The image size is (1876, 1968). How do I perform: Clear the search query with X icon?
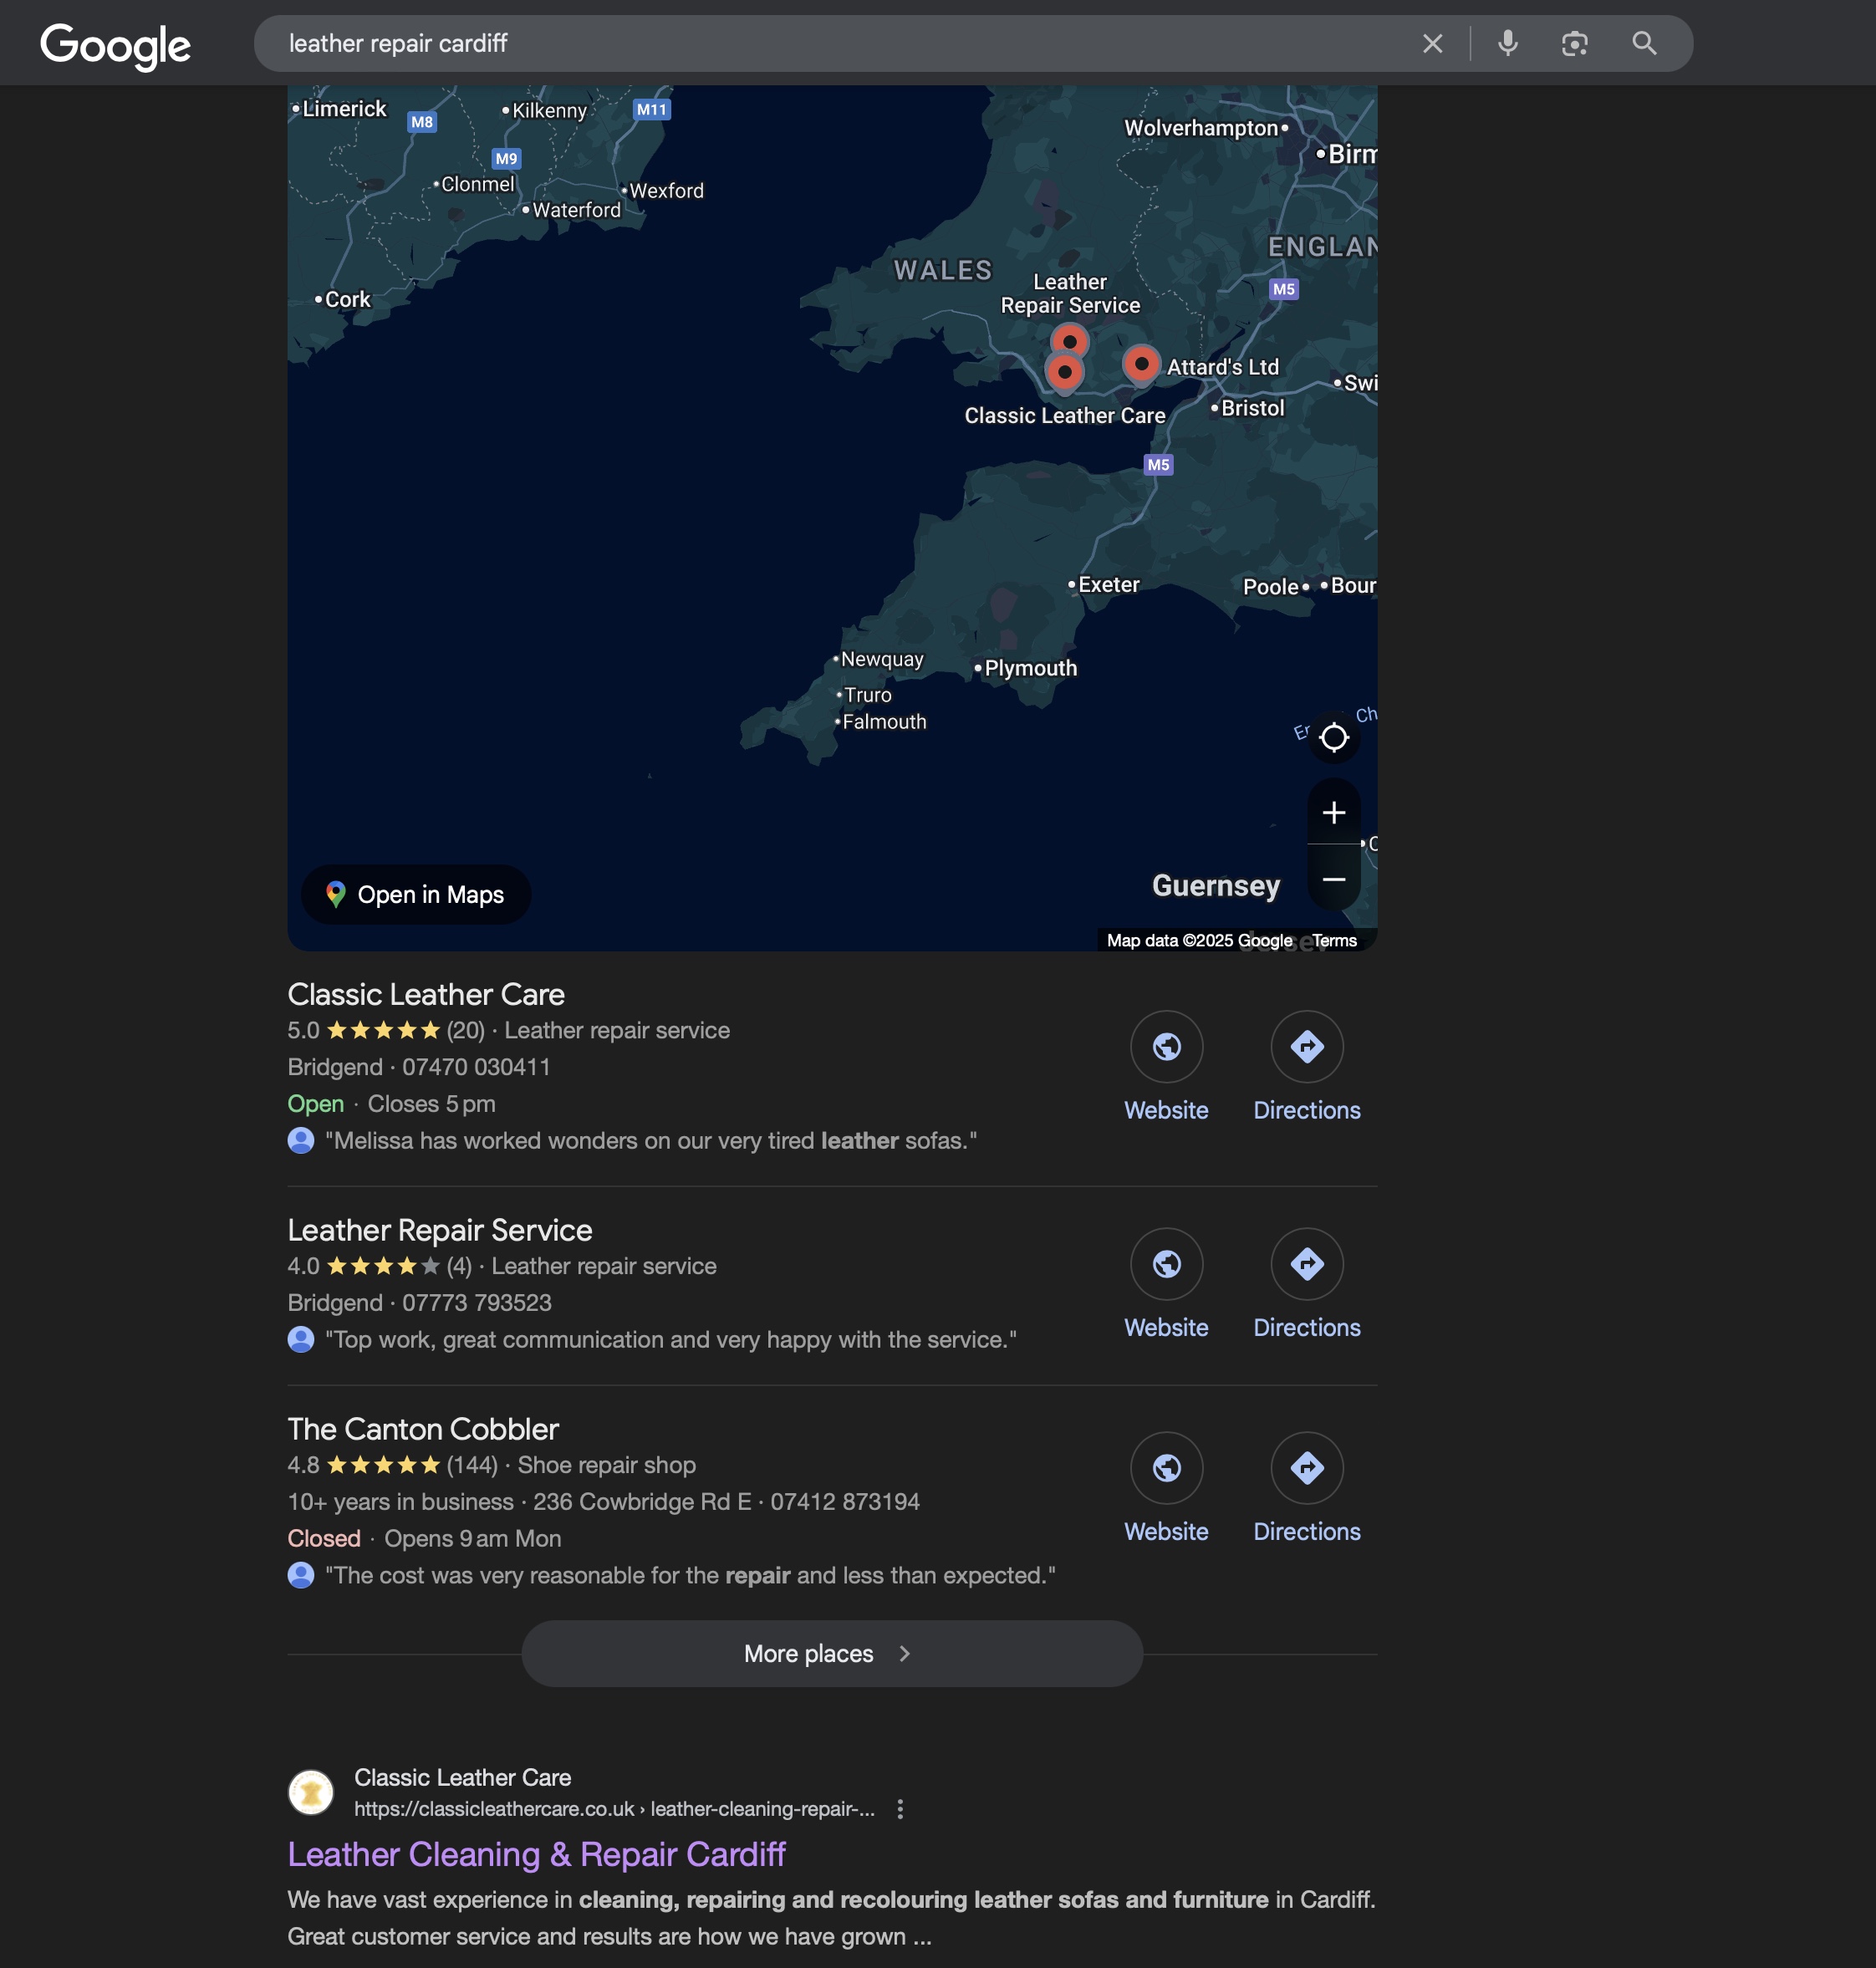point(1432,44)
